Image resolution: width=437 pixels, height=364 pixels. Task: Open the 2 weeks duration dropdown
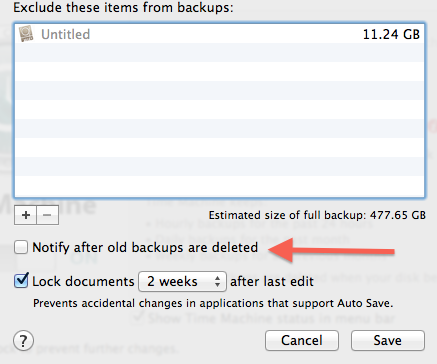(x=182, y=281)
